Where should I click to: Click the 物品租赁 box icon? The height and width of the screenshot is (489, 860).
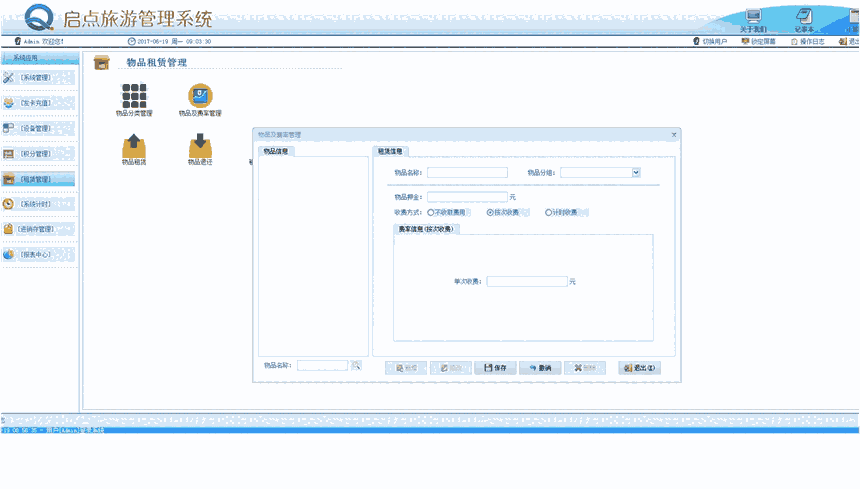pyautogui.click(x=134, y=146)
